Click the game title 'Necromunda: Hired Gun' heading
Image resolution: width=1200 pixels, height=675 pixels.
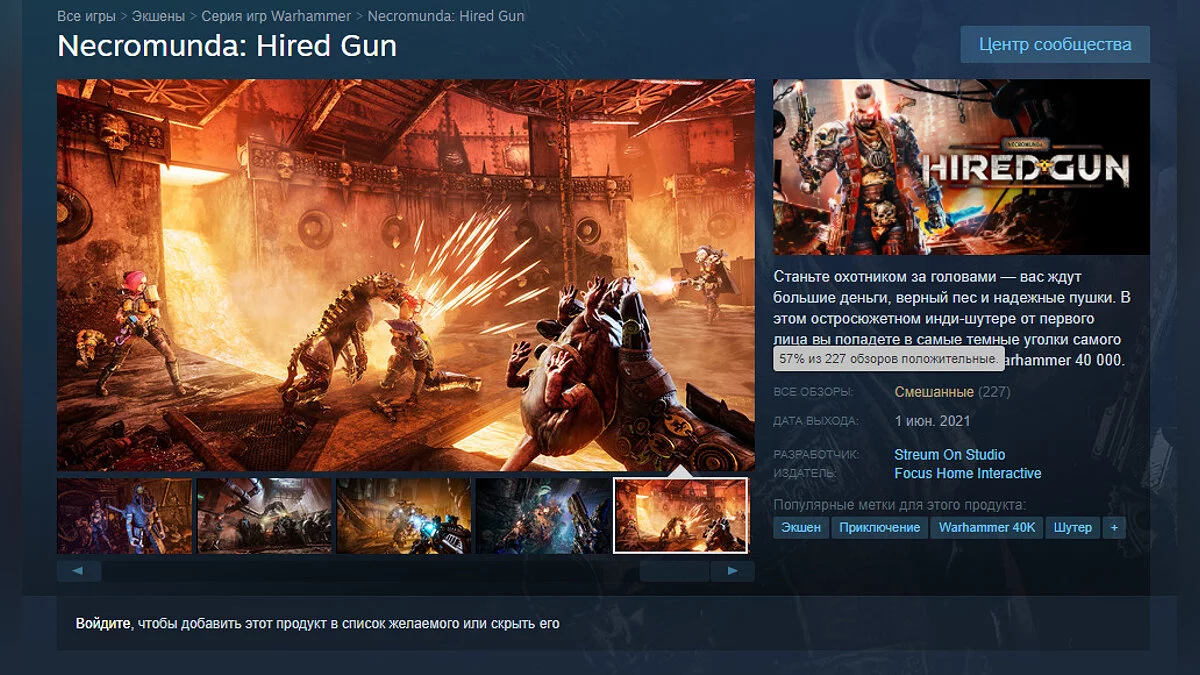coord(227,46)
